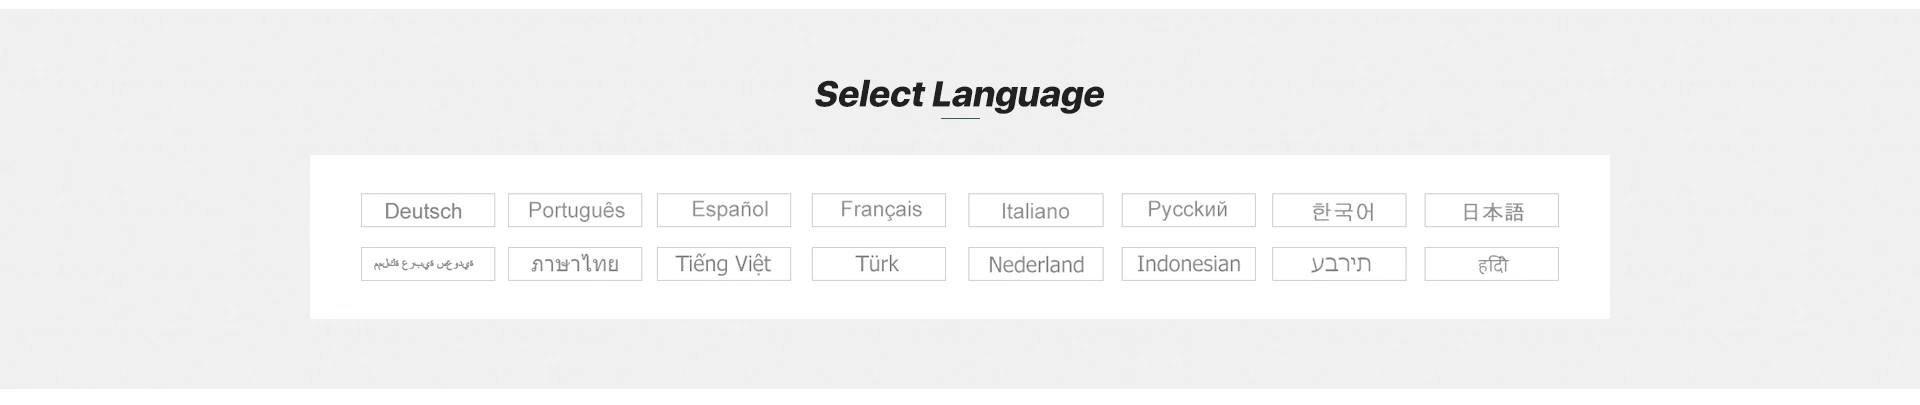
Task: Switch language to Türk
Action: click(878, 264)
